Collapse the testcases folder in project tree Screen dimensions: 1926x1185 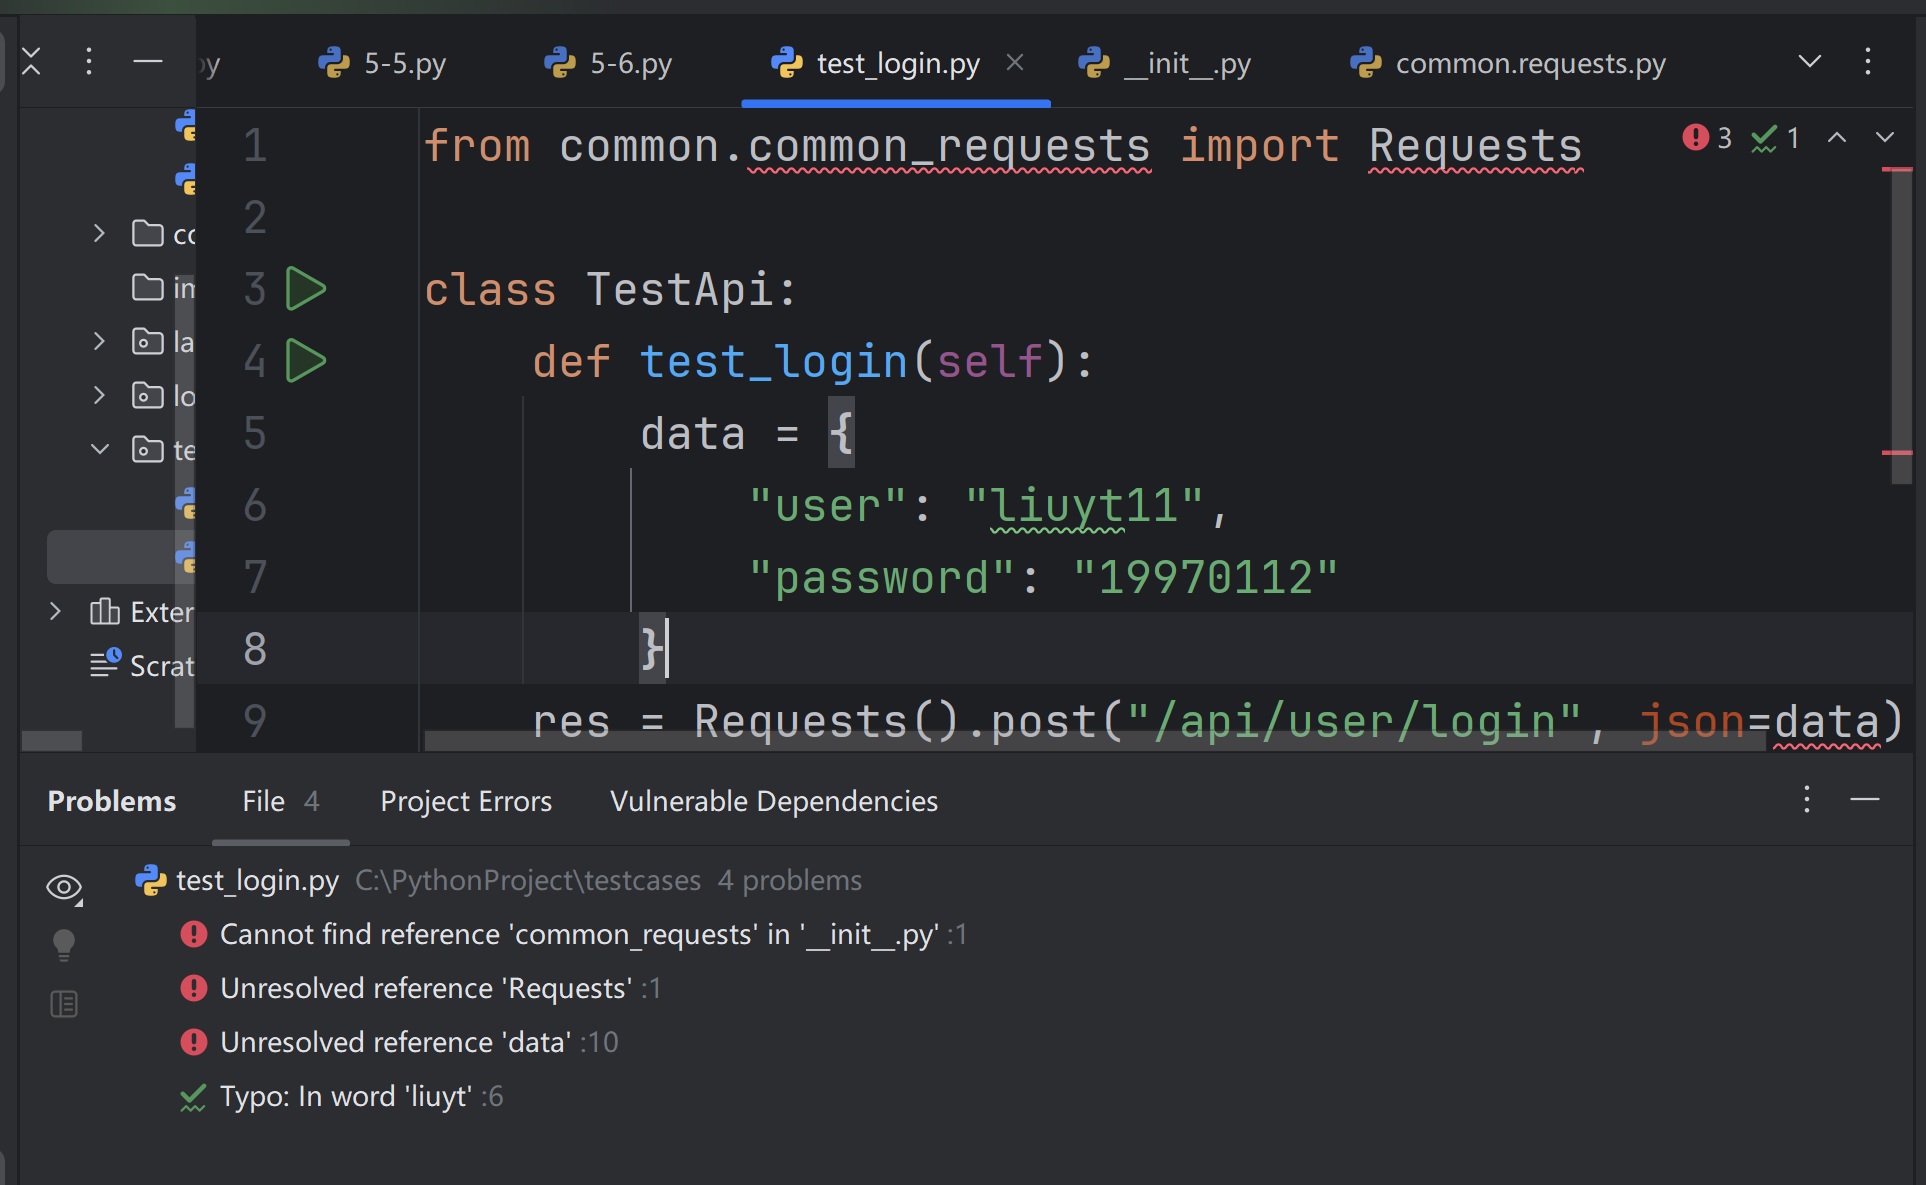tap(99, 449)
